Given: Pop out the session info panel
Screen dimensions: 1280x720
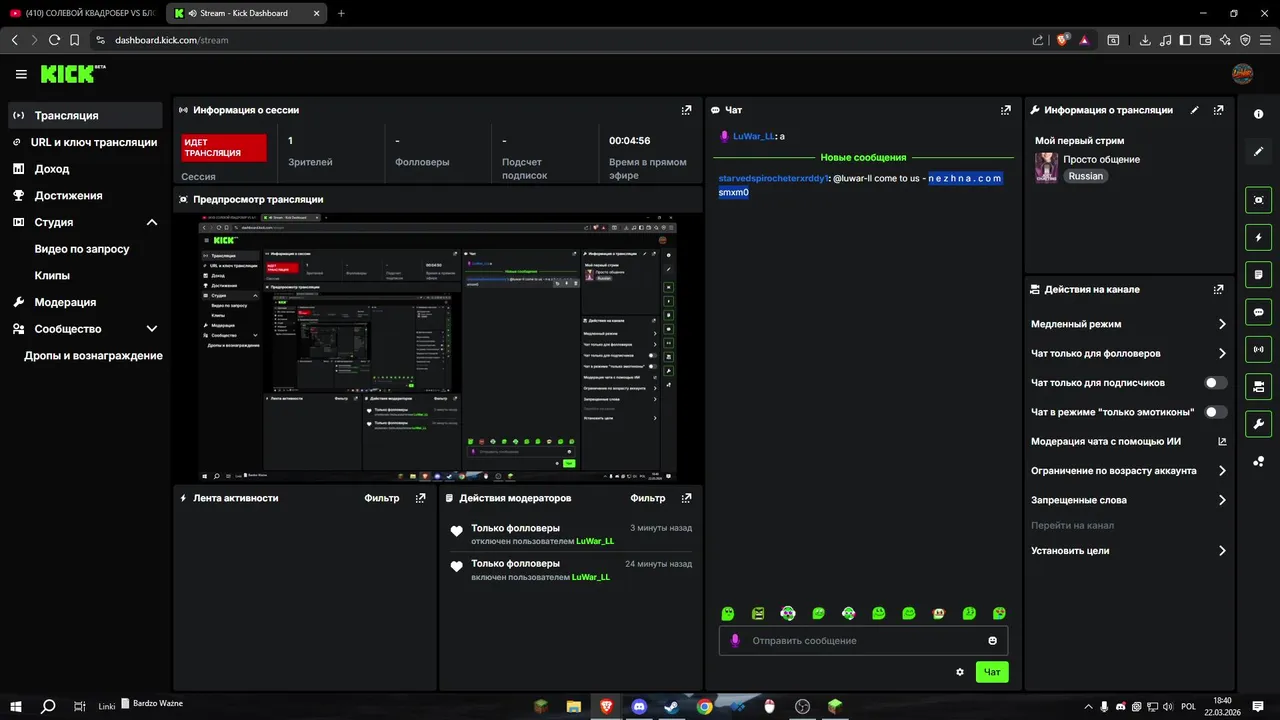Looking at the screenshot, I should [x=686, y=110].
